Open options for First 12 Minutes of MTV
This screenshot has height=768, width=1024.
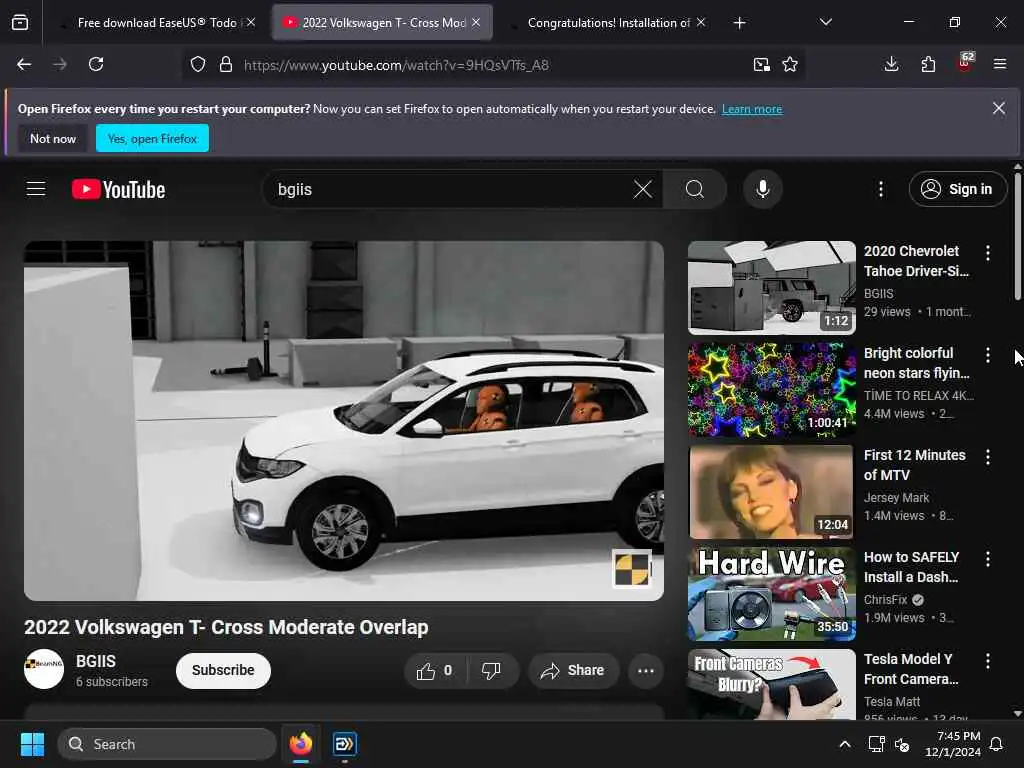pos(988,457)
